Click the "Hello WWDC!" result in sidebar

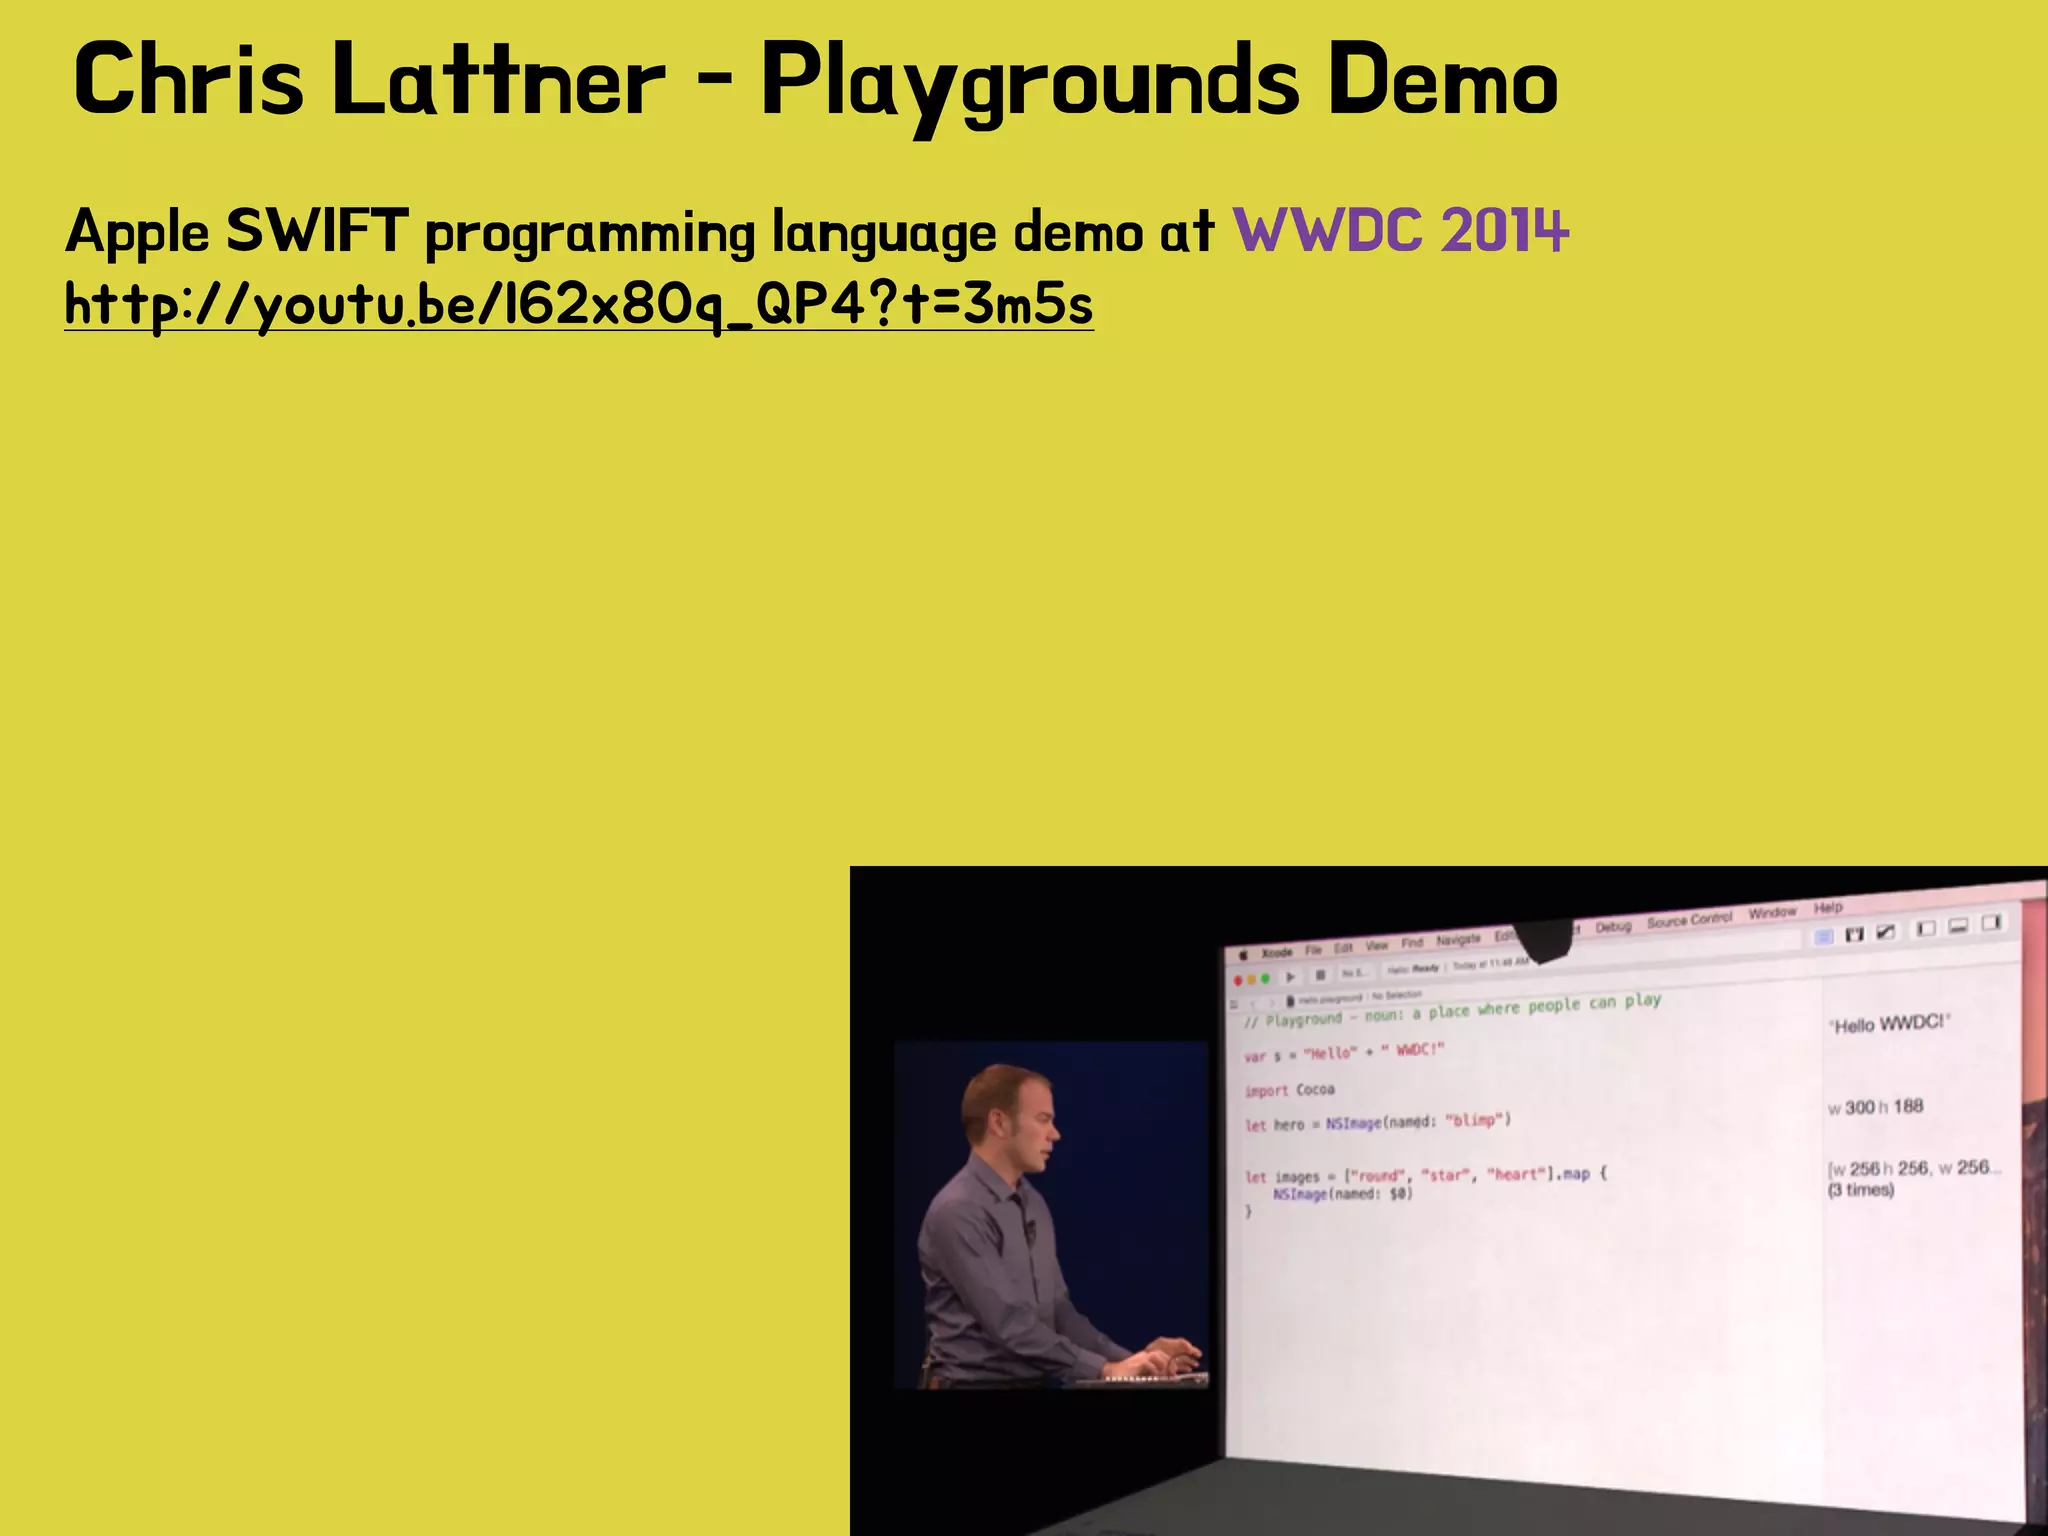1889,1023
